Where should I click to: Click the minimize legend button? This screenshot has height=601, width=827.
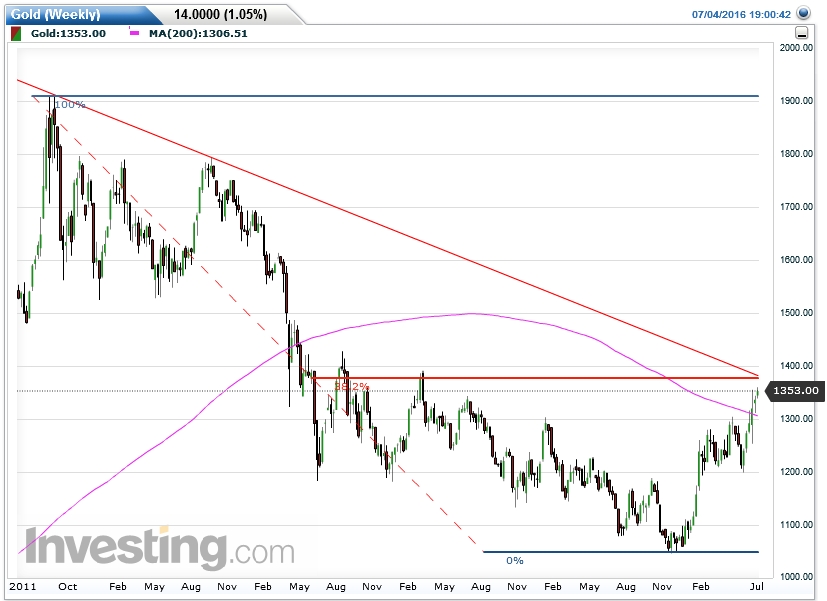coord(802,33)
